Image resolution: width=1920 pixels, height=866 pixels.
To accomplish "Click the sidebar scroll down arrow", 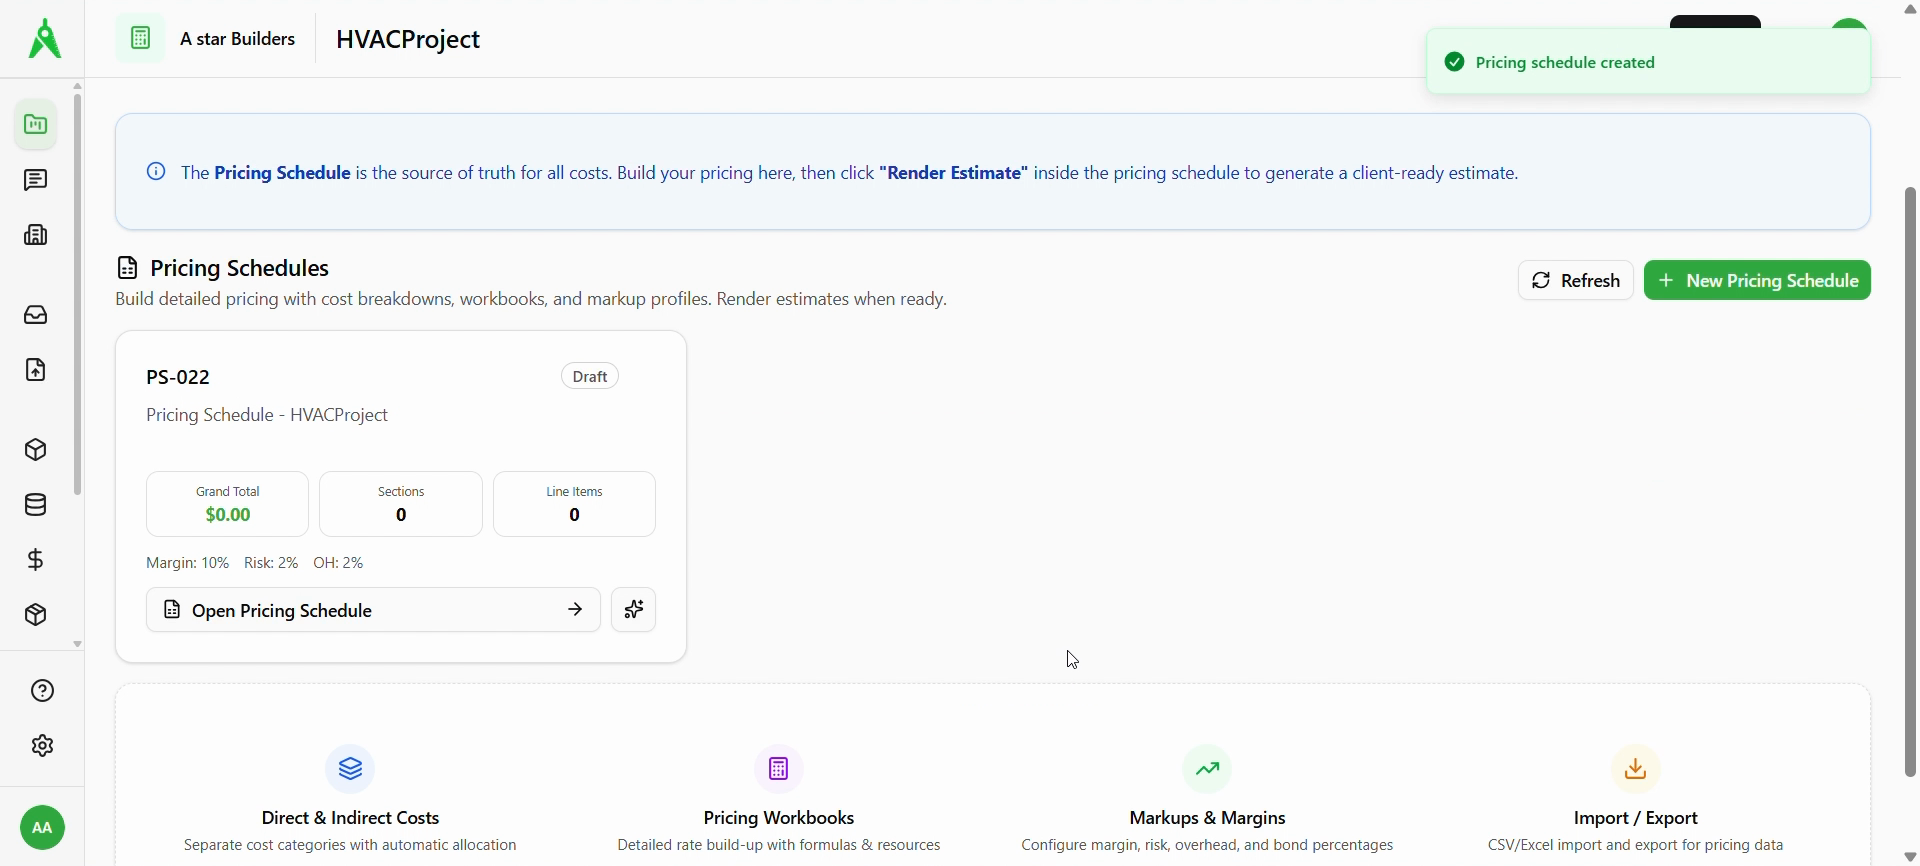I will point(77,645).
